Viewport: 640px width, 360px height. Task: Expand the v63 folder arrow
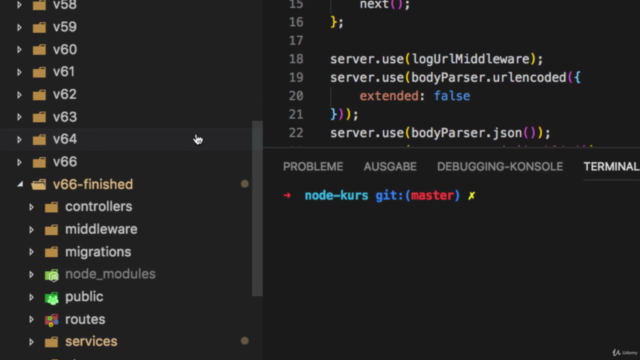[19, 117]
